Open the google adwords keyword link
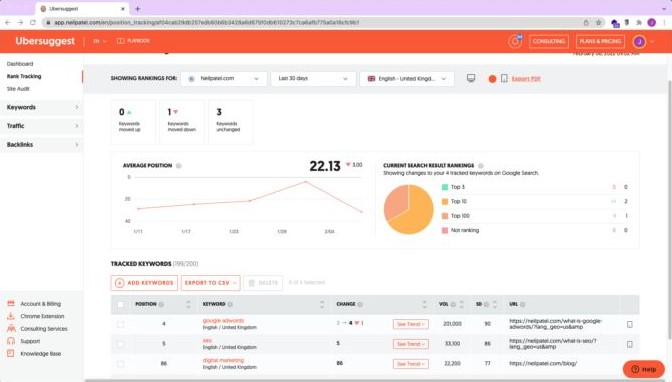The height and width of the screenshot is (382, 672). point(223,321)
